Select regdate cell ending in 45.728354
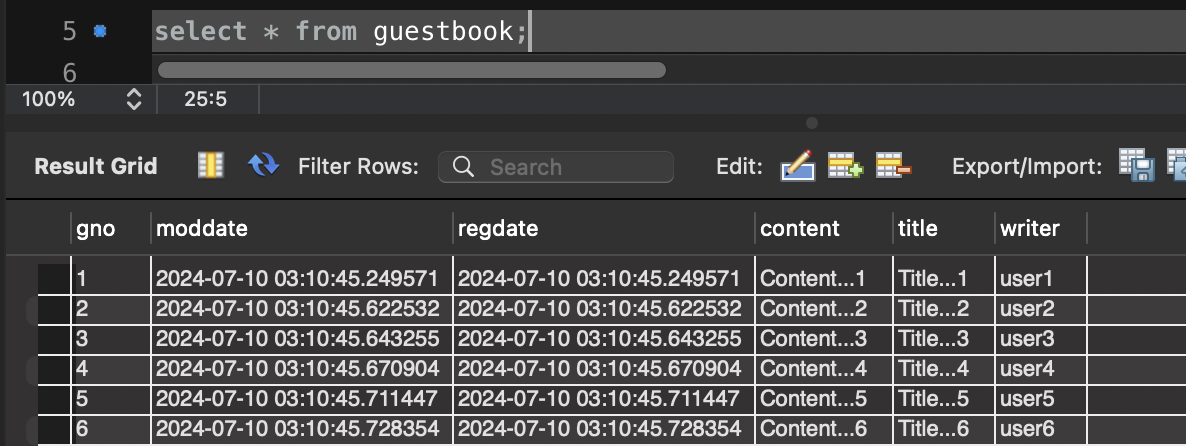 [604, 429]
